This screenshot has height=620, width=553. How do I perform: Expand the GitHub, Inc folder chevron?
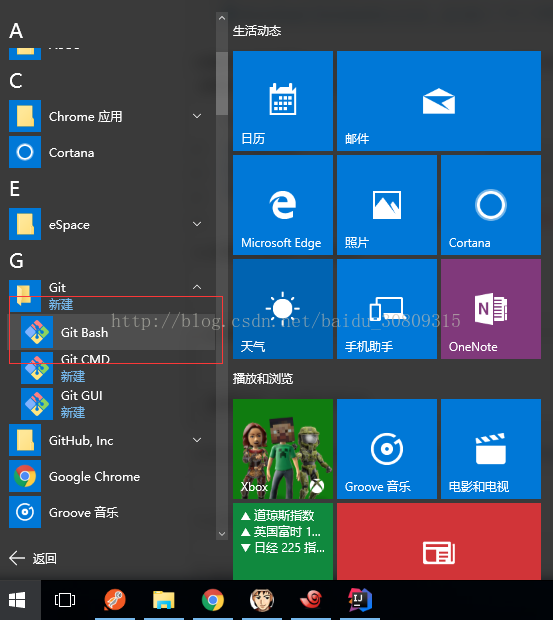(197, 440)
